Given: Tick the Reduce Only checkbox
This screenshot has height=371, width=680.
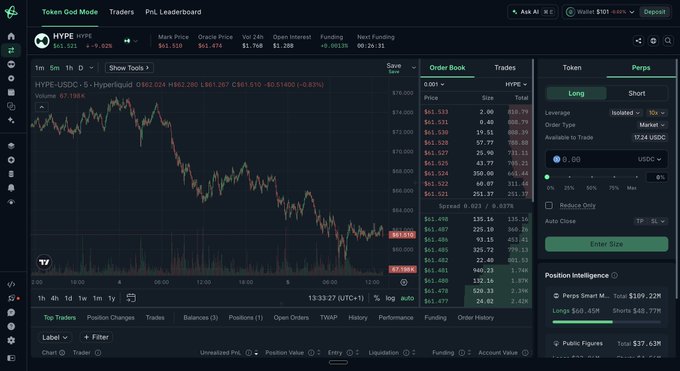Looking at the screenshot, I should (x=549, y=205).
